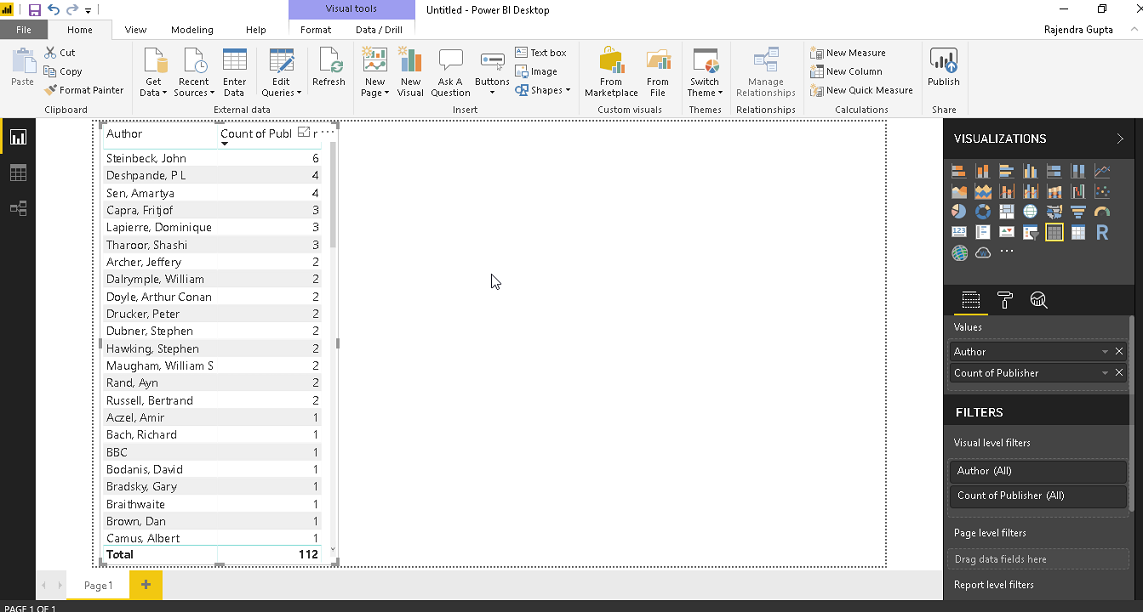This screenshot has width=1143, height=612.
Task: Toggle focus mode on the table visual
Action: 304,132
